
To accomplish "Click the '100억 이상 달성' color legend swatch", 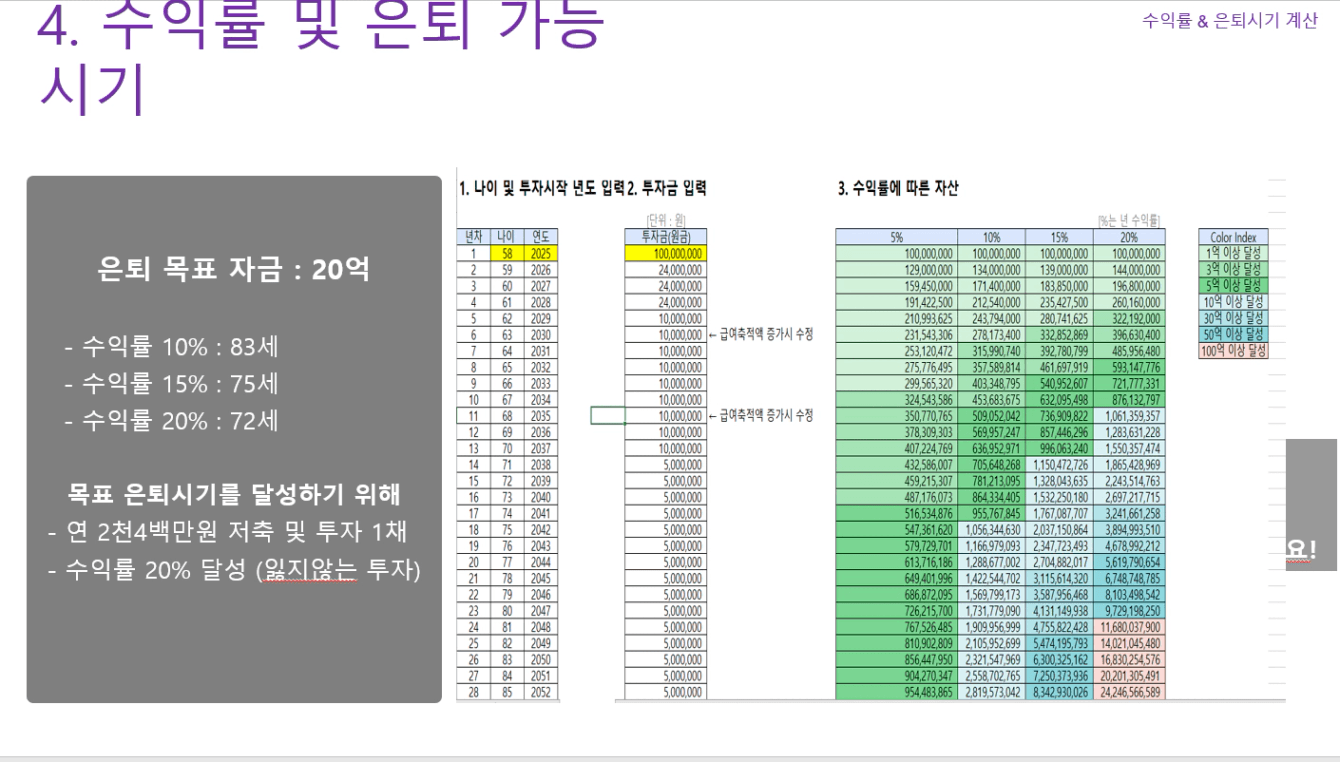I will [1233, 349].
